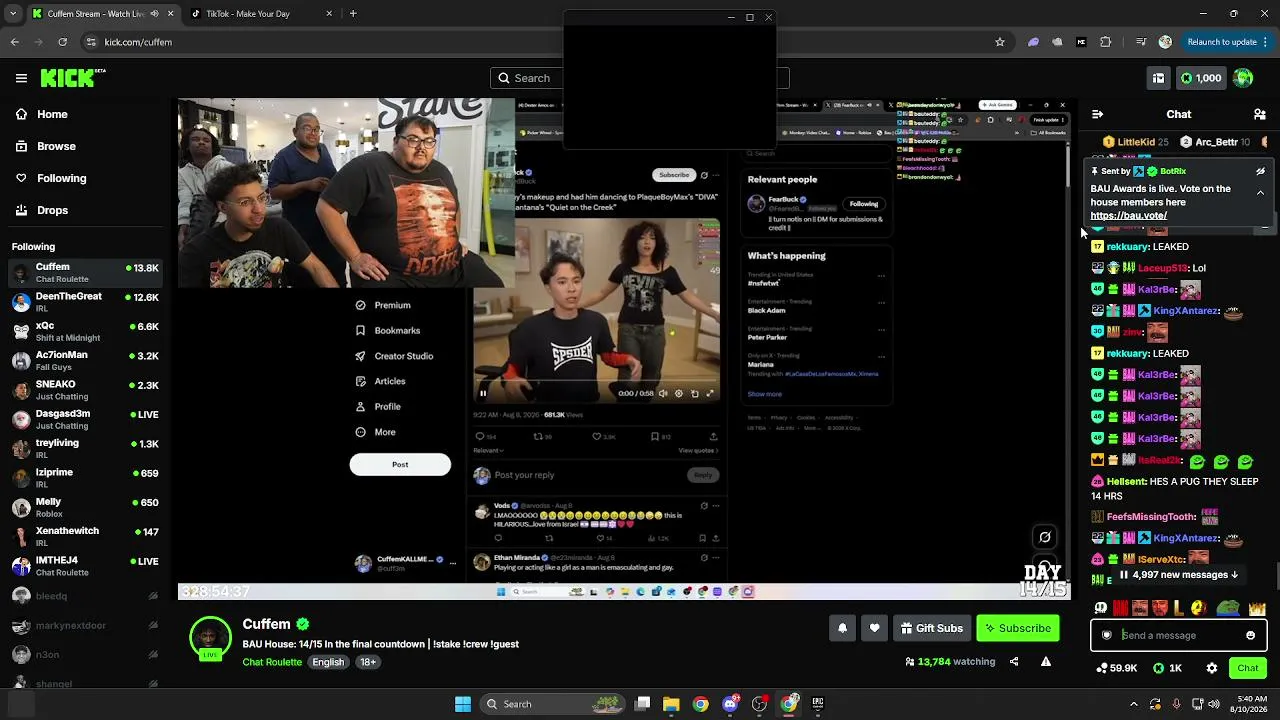The image size is (1280, 720).
Task: Open xQc channel in Following list
Action: 85,331
